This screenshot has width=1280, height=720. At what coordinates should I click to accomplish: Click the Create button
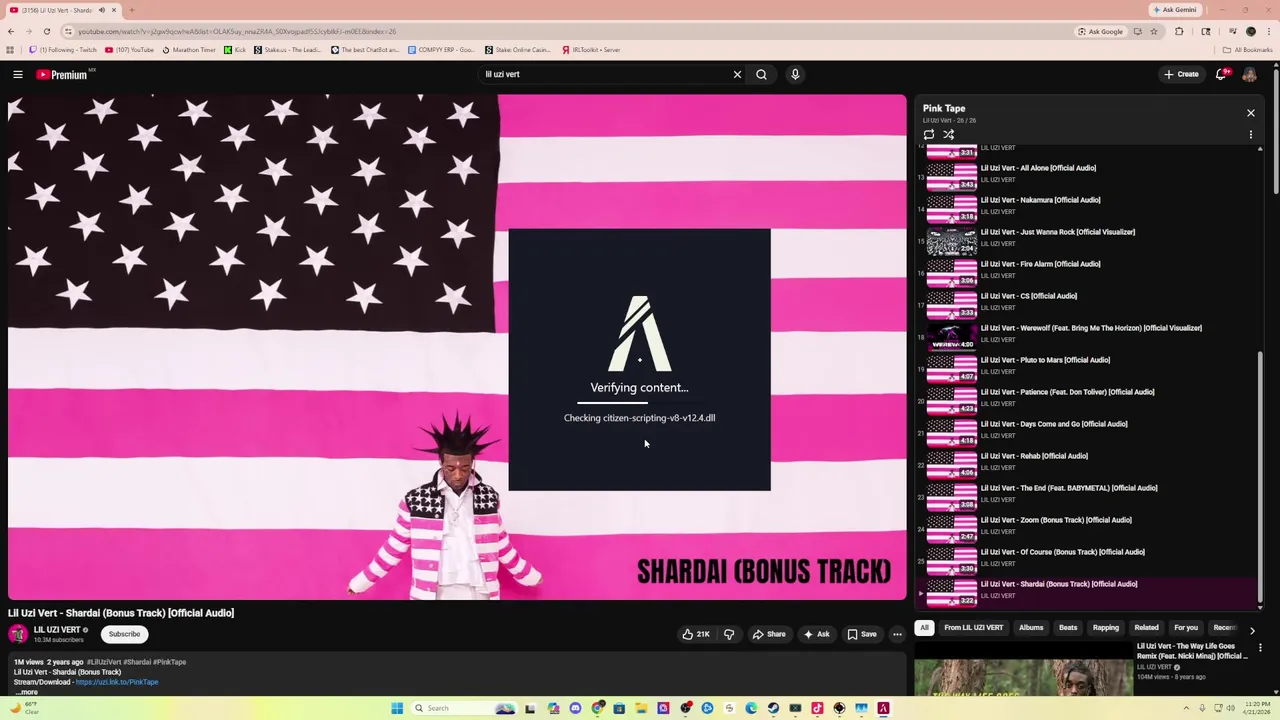pyautogui.click(x=1181, y=74)
